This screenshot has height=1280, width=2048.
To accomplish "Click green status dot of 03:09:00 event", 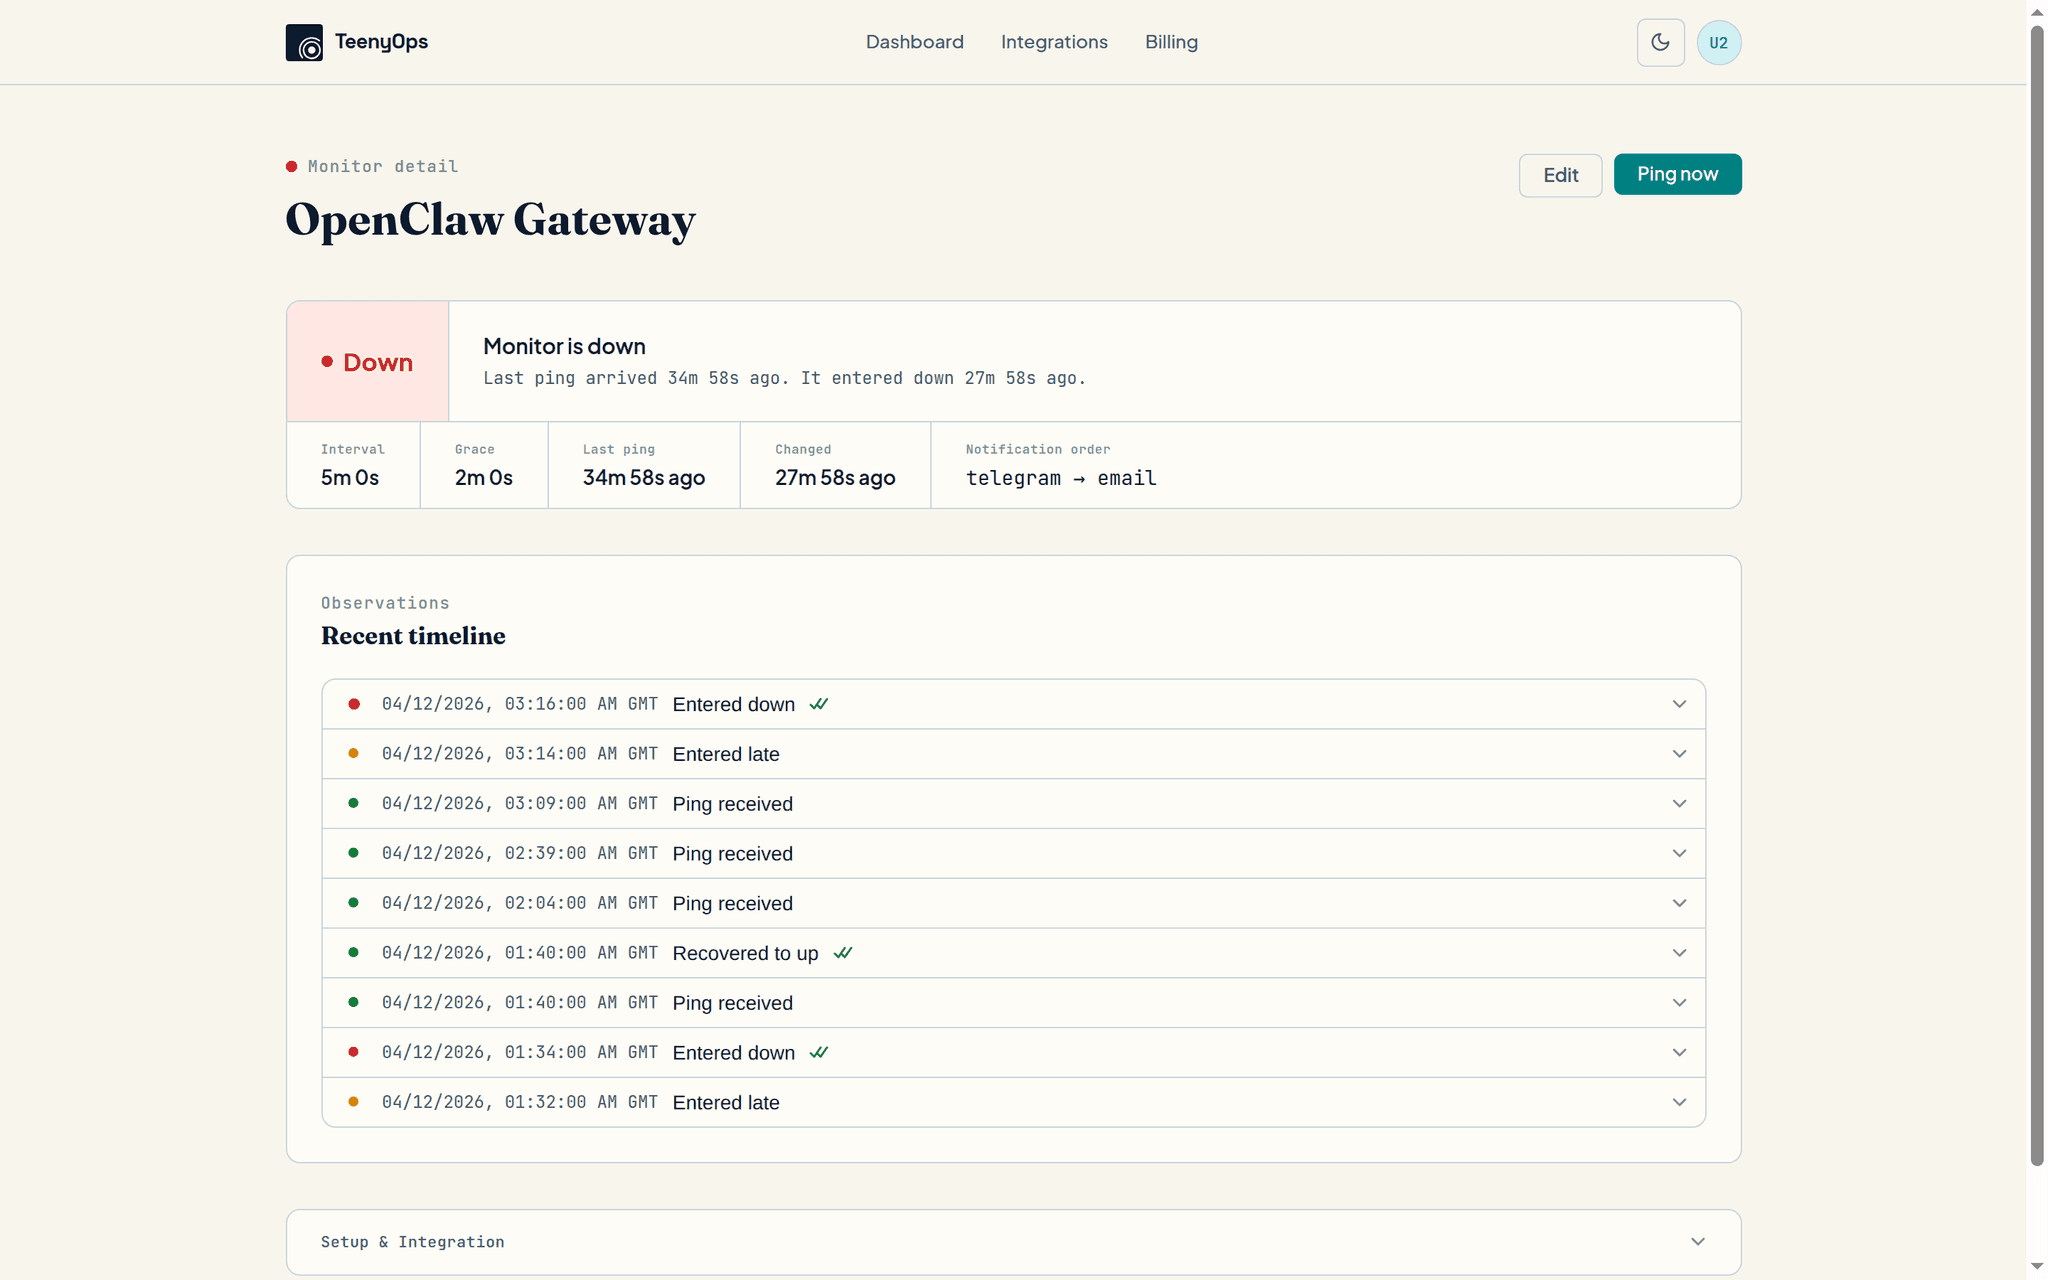I will point(354,803).
